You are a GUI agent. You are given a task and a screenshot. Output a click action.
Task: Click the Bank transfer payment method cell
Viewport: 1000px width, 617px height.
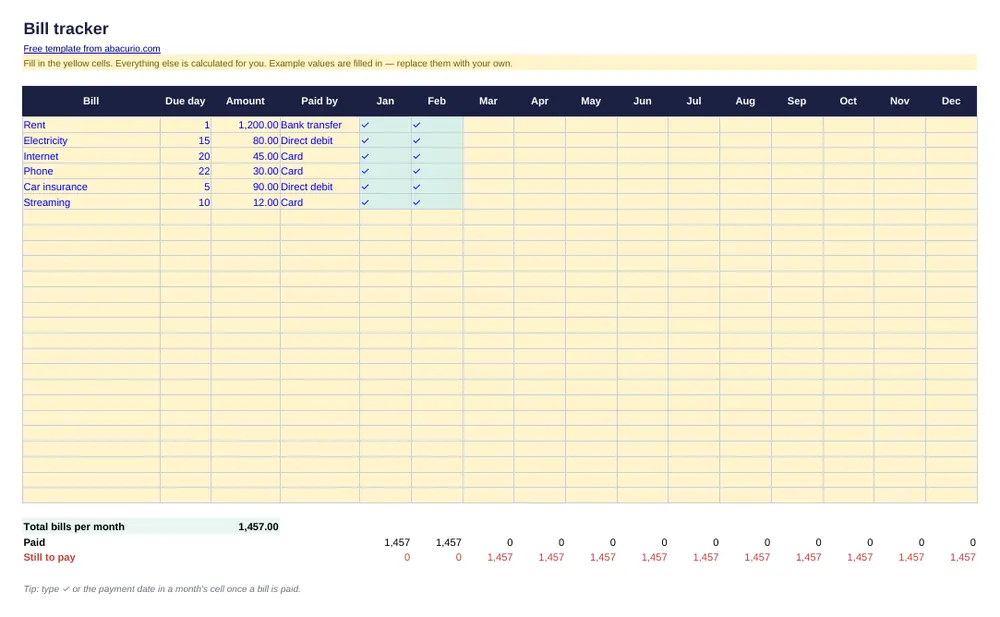tap(320, 125)
